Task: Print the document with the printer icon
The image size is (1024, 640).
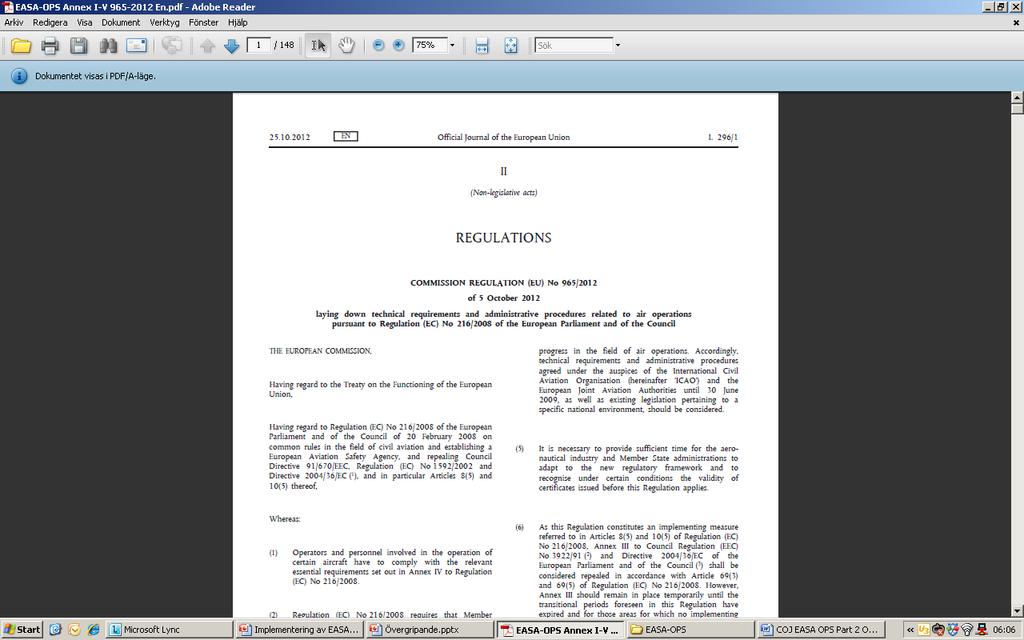Action: (50, 46)
